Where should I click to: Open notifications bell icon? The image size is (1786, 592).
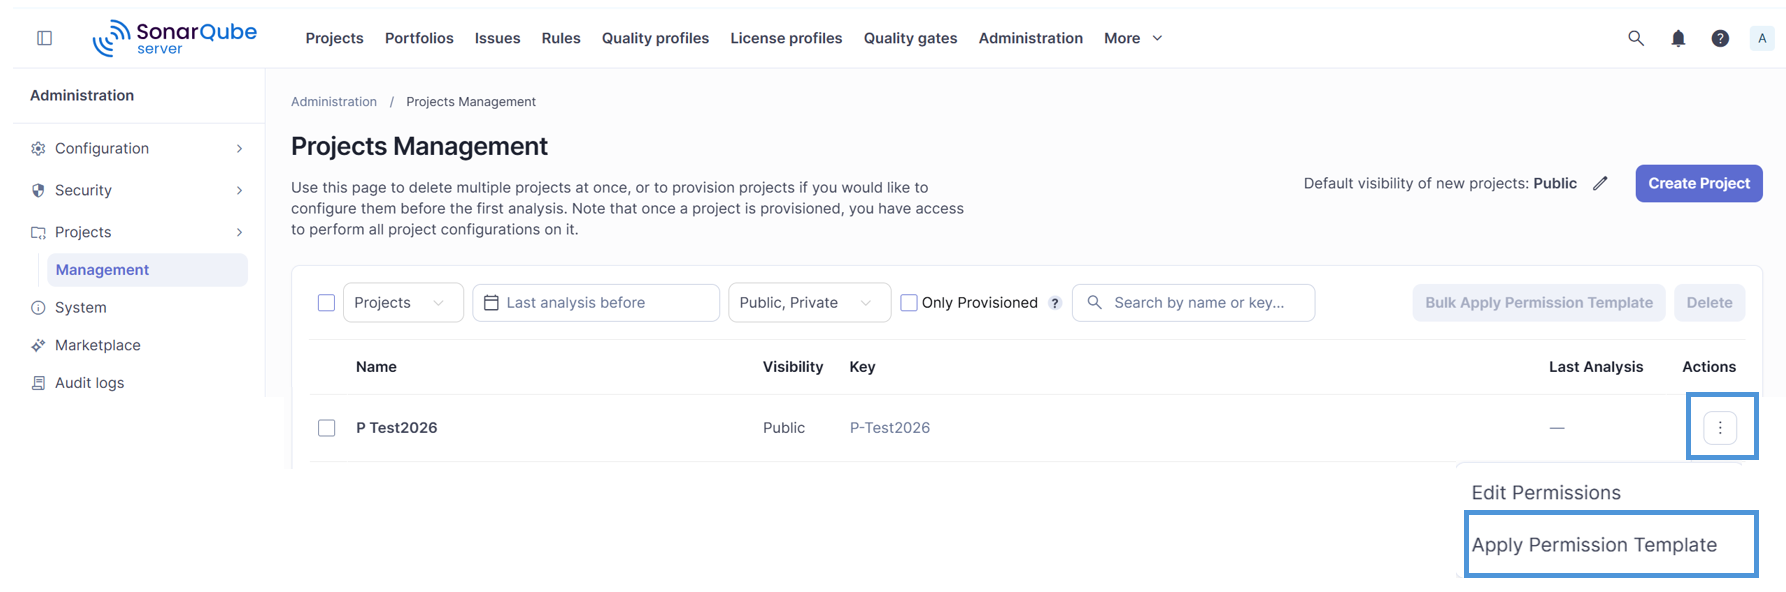click(1678, 38)
